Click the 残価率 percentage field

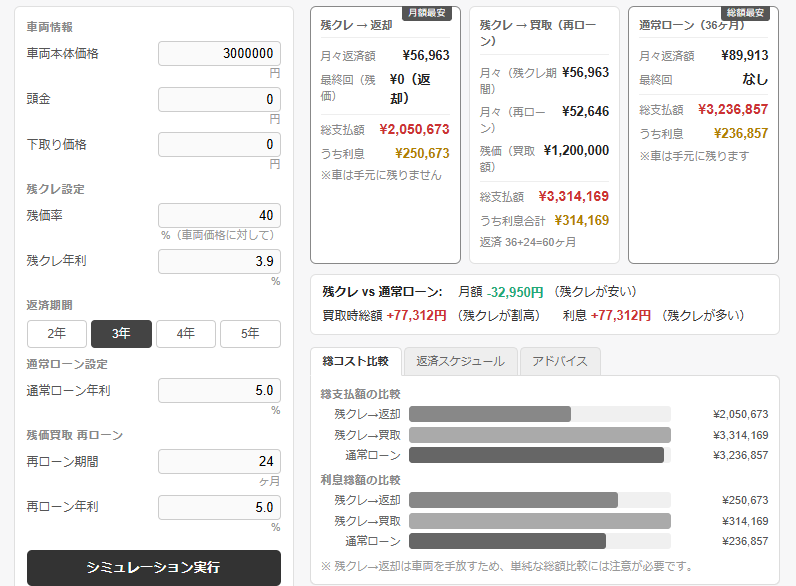pos(219,216)
